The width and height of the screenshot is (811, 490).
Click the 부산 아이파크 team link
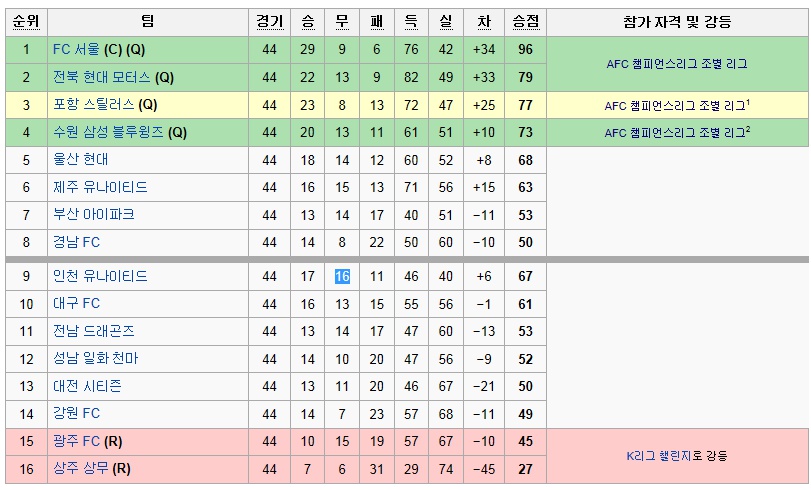[94, 215]
